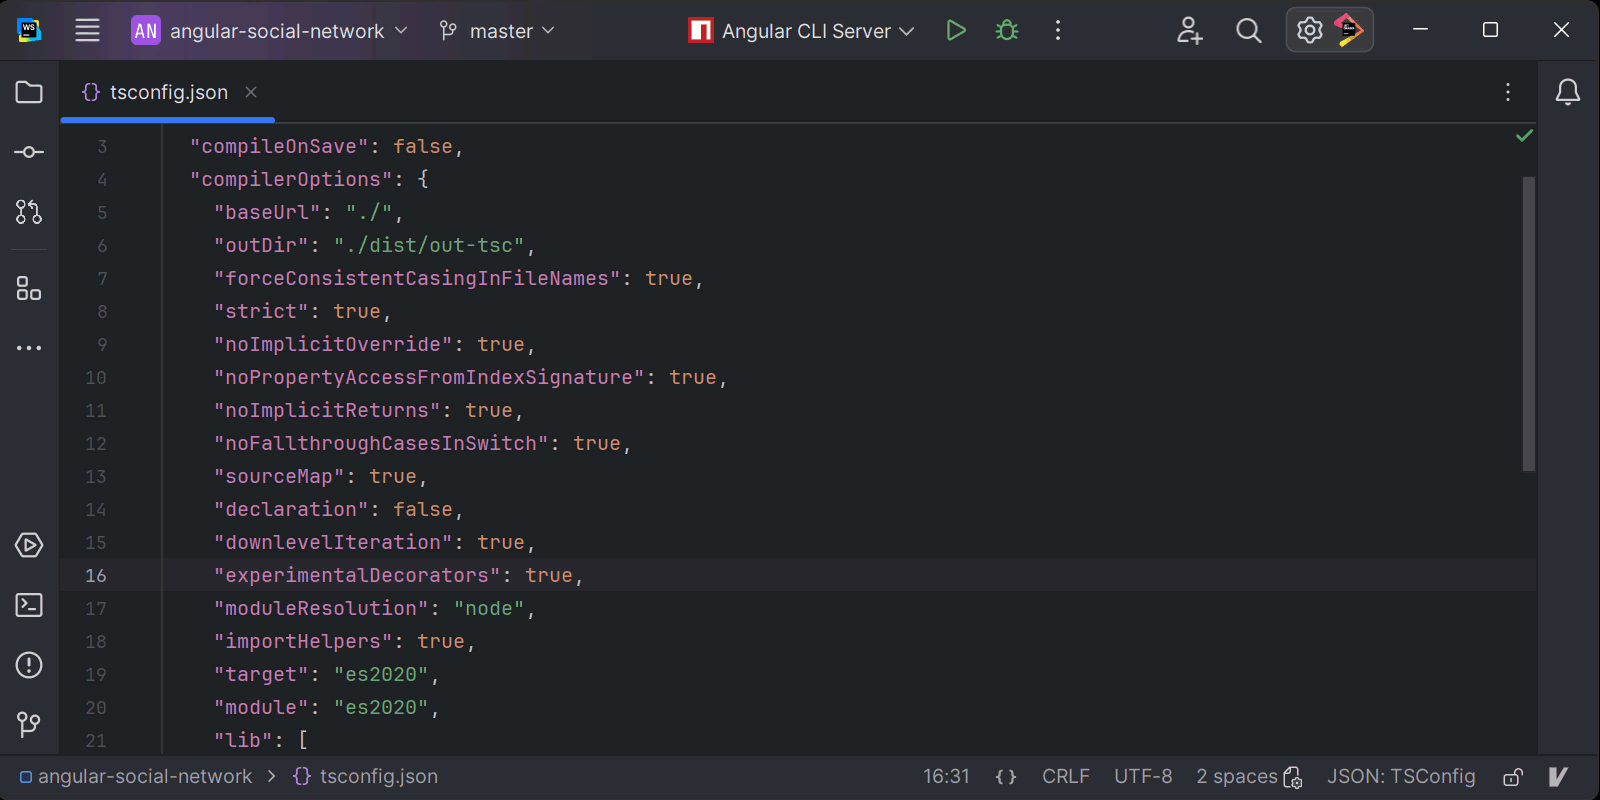This screenshot has height=800, width=1600.
Task: Click the UTF-8 encoding button
Action: click(1143, 777)
